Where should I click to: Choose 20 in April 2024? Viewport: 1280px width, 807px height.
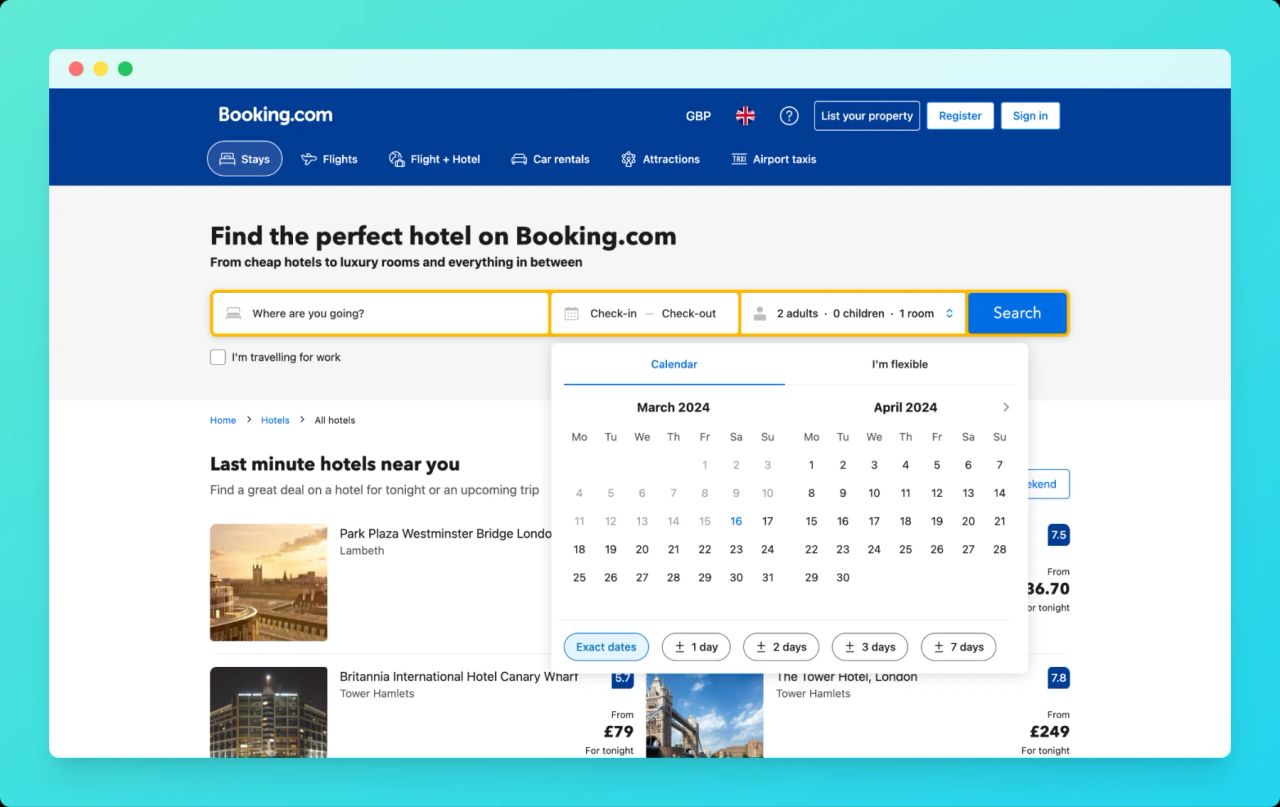click(x=968, y=521)
